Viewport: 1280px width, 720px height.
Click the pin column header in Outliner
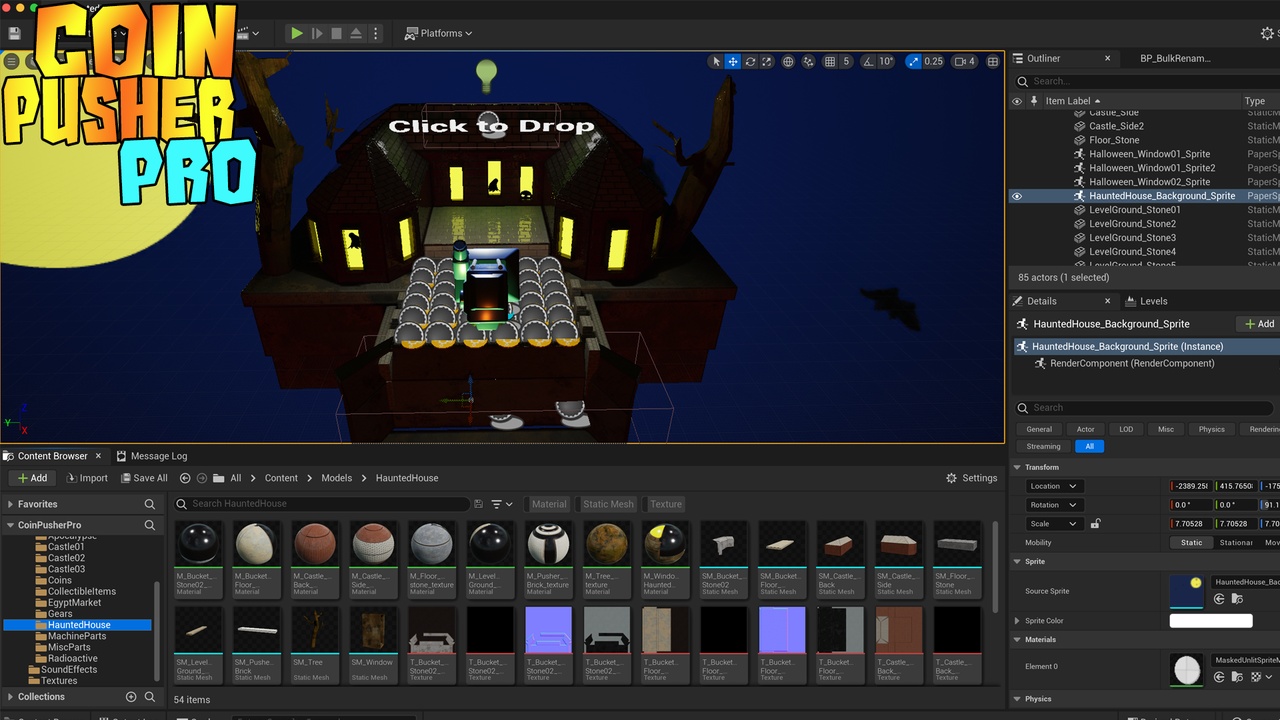pyautogui.click(x=1034, y=101)
